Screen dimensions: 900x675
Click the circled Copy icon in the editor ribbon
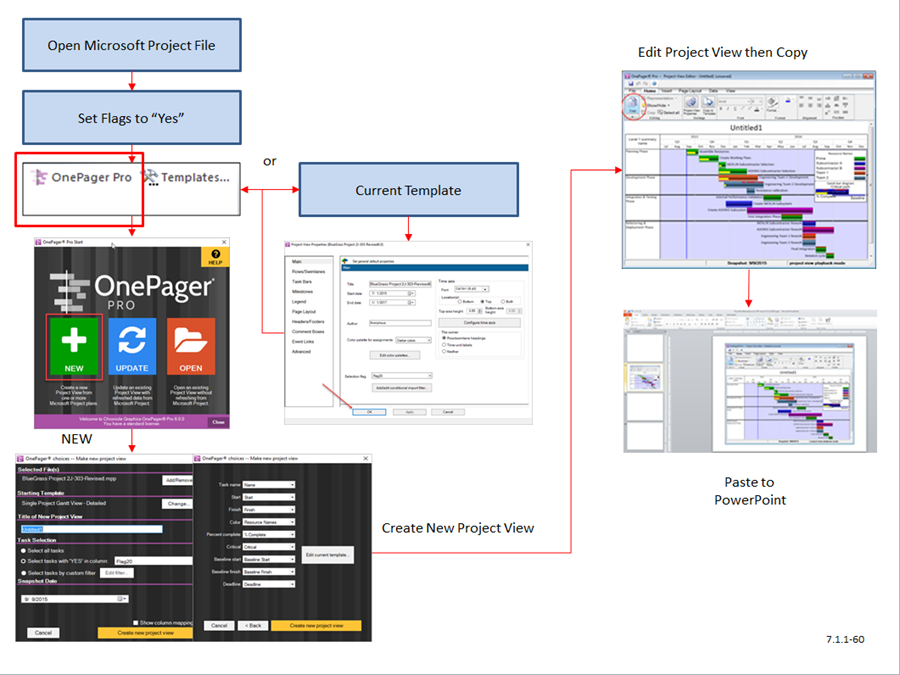coord(632,104)
